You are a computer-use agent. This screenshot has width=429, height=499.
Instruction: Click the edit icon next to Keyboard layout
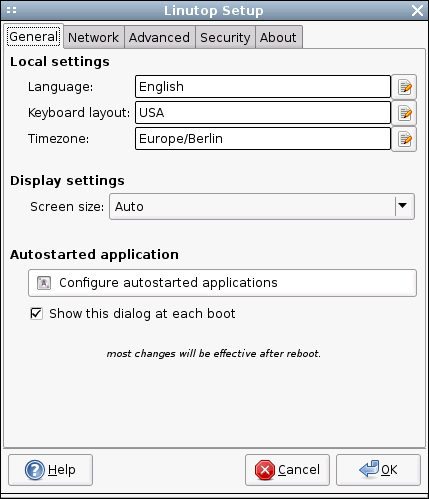tap(404, 113)
